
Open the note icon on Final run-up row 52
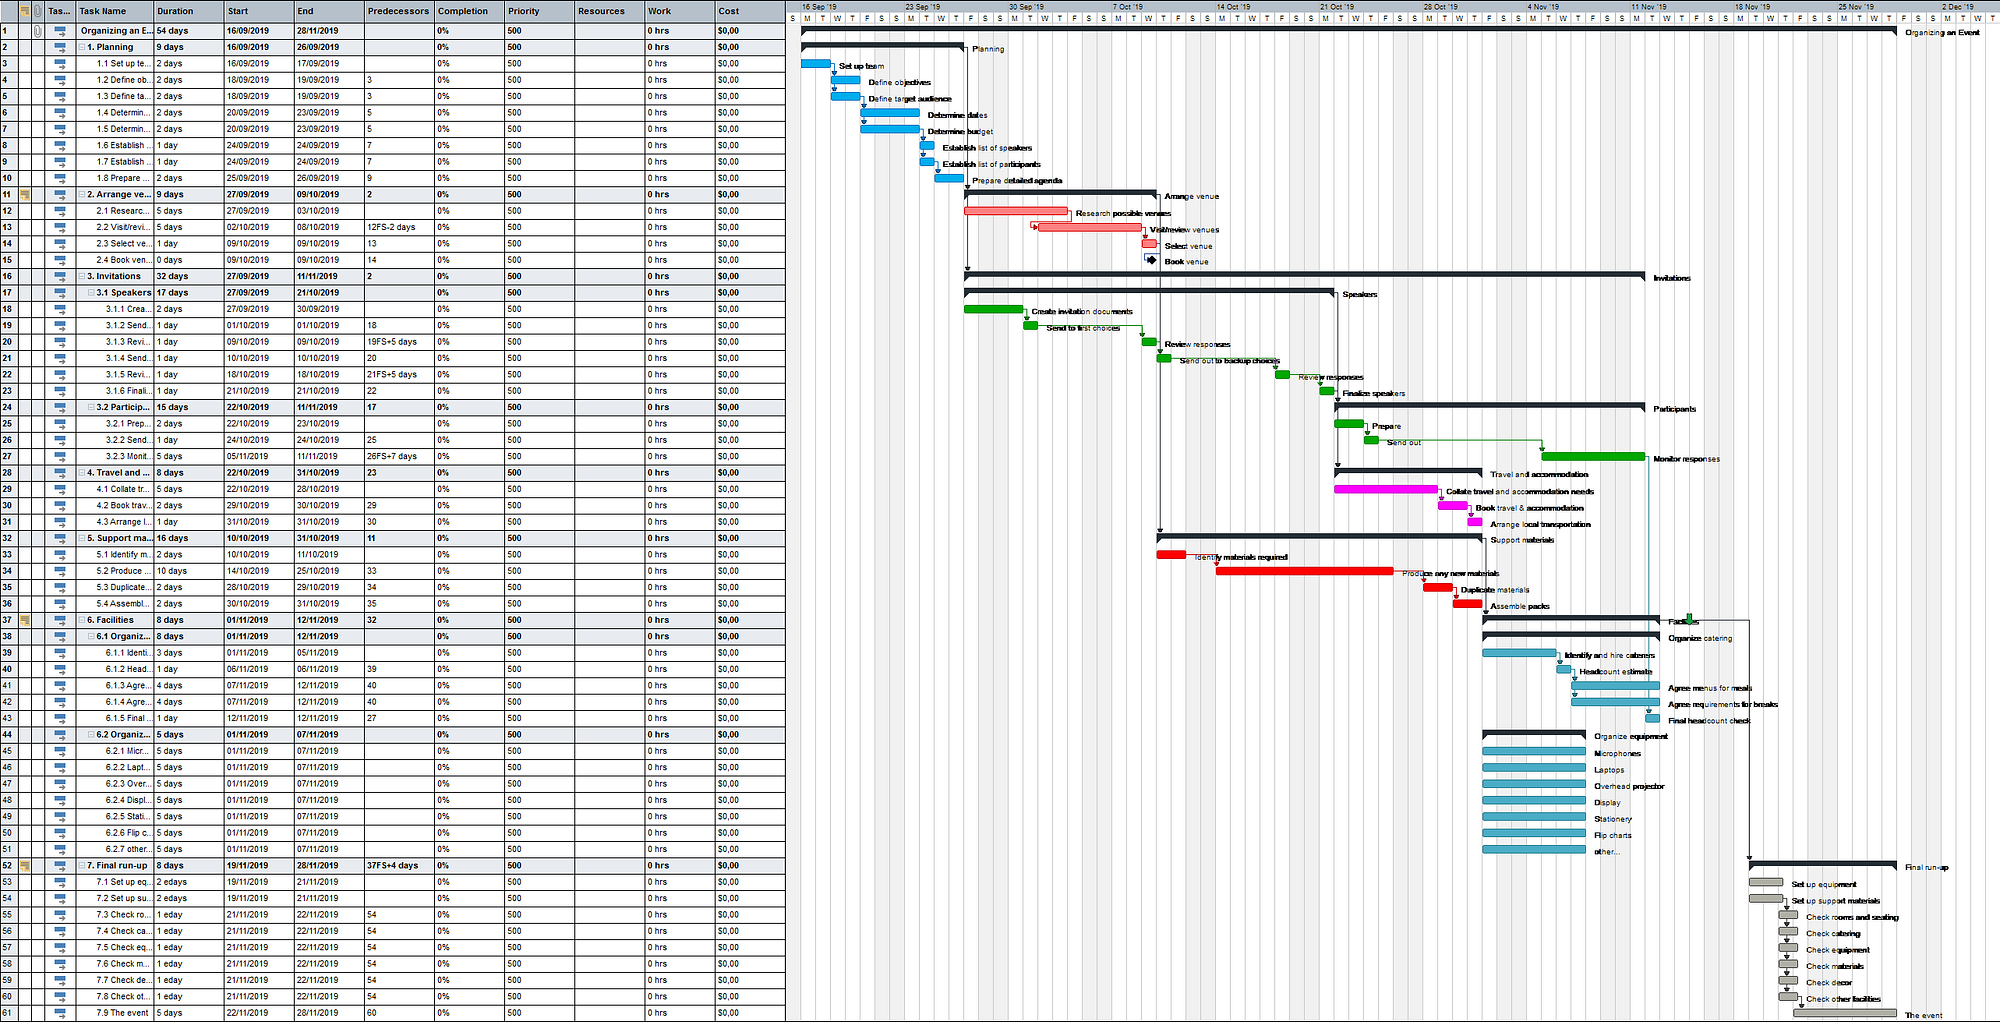coord(24,865)
